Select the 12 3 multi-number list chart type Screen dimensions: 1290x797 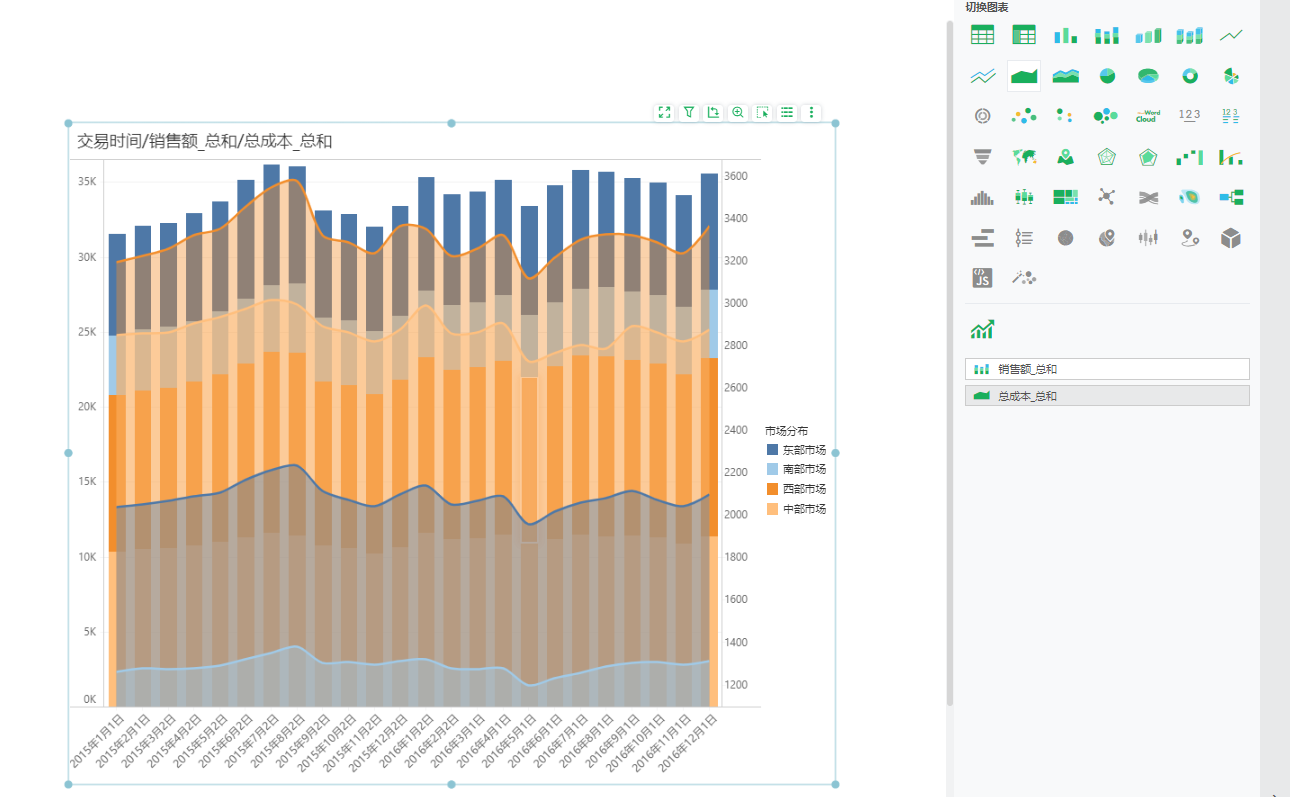coord(1231,116)
